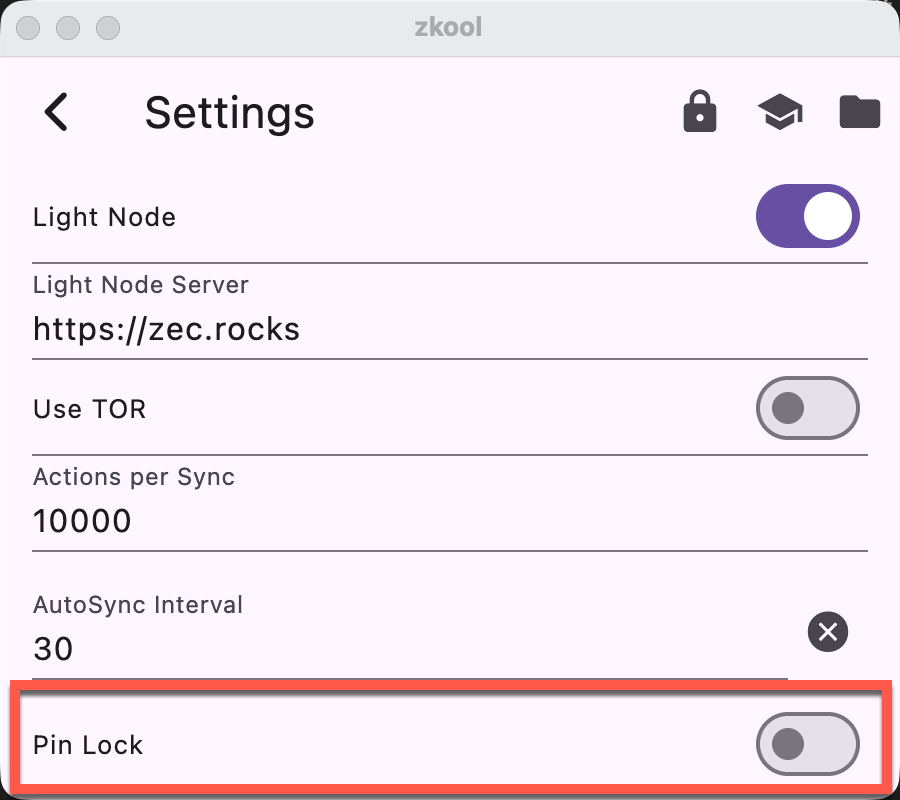Clear the AutoSync Interval using the X button
Viewport: 900px width, 800px height.
828,631
